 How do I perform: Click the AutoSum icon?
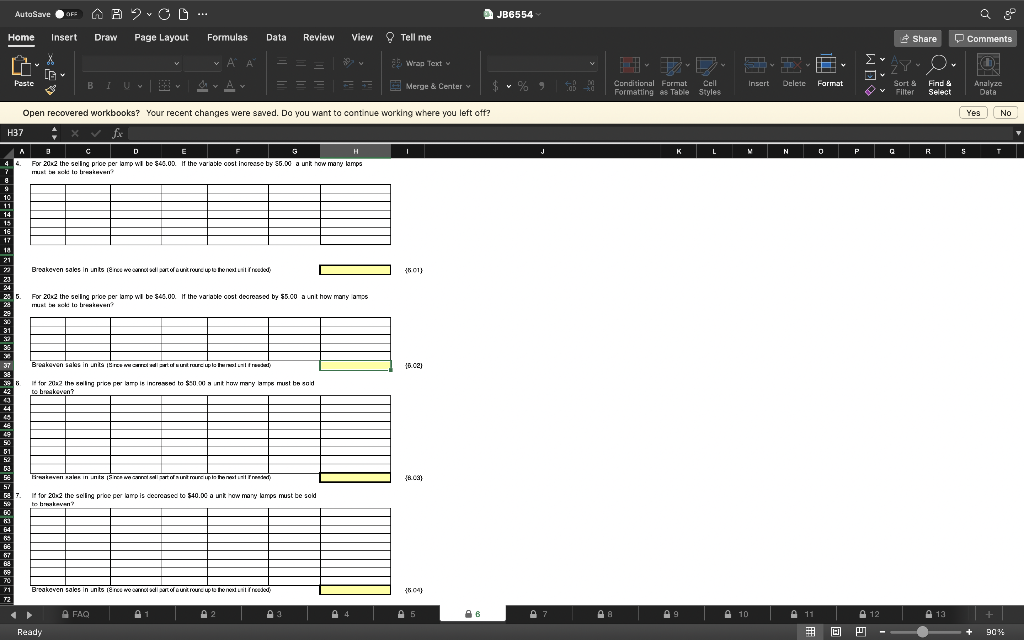[x=872, y=62]
